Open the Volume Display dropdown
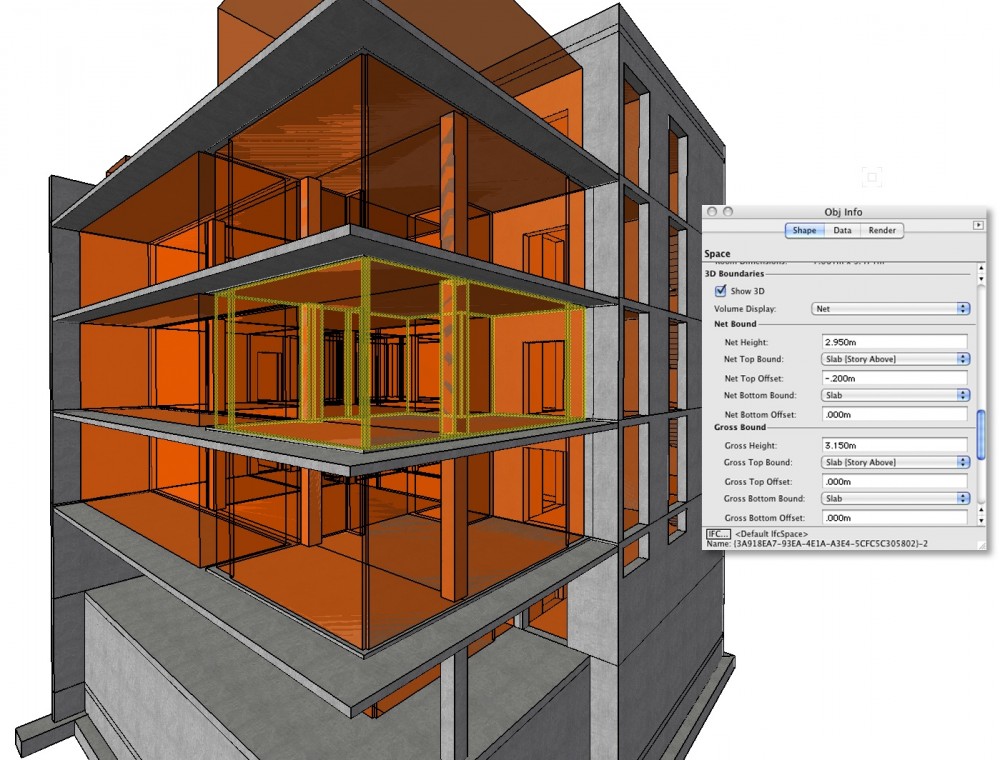The image size is (1000, 760). (x=890, y=309)
